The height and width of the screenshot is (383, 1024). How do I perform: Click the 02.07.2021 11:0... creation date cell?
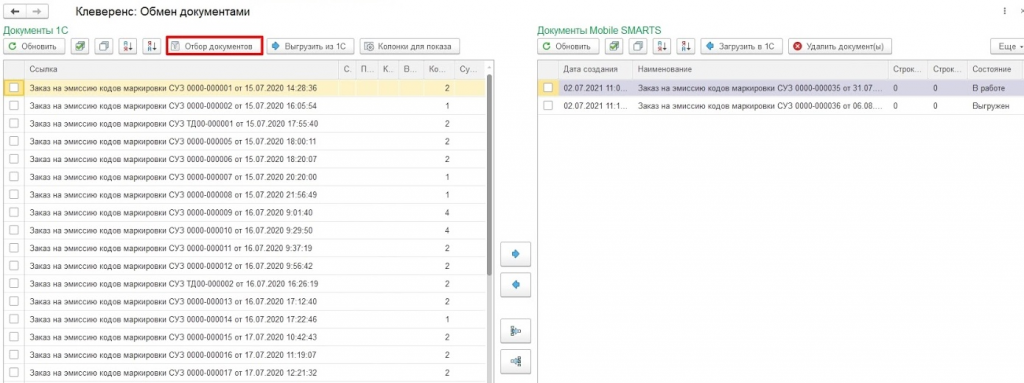595,88
